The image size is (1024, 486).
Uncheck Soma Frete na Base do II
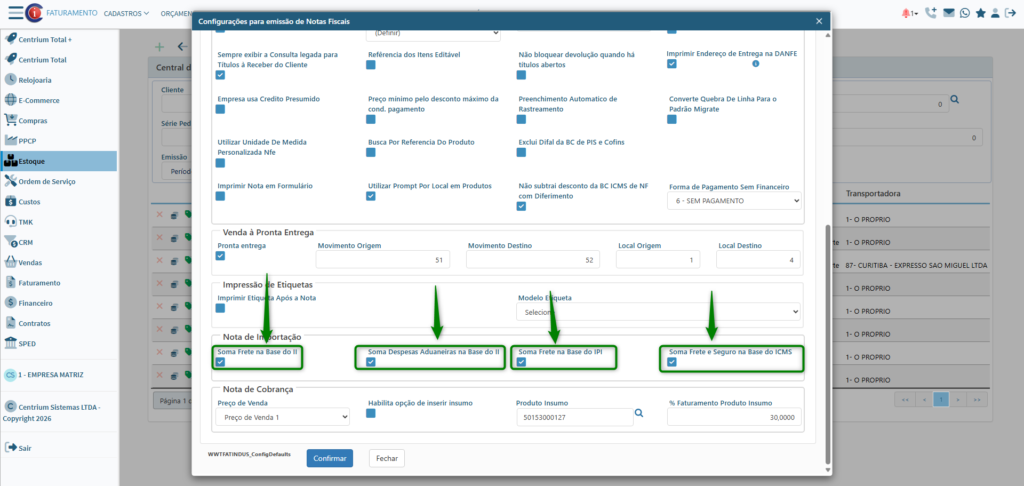pos(221,362)
